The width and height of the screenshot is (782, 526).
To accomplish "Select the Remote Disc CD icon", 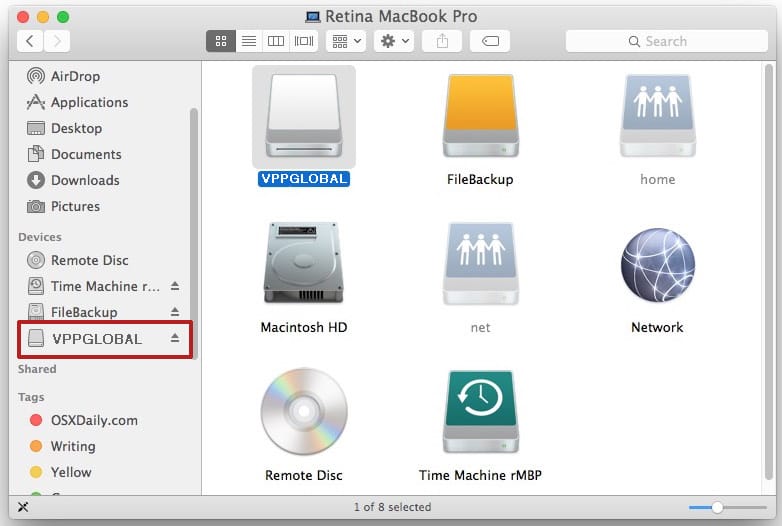I will [x=304, y=411].
